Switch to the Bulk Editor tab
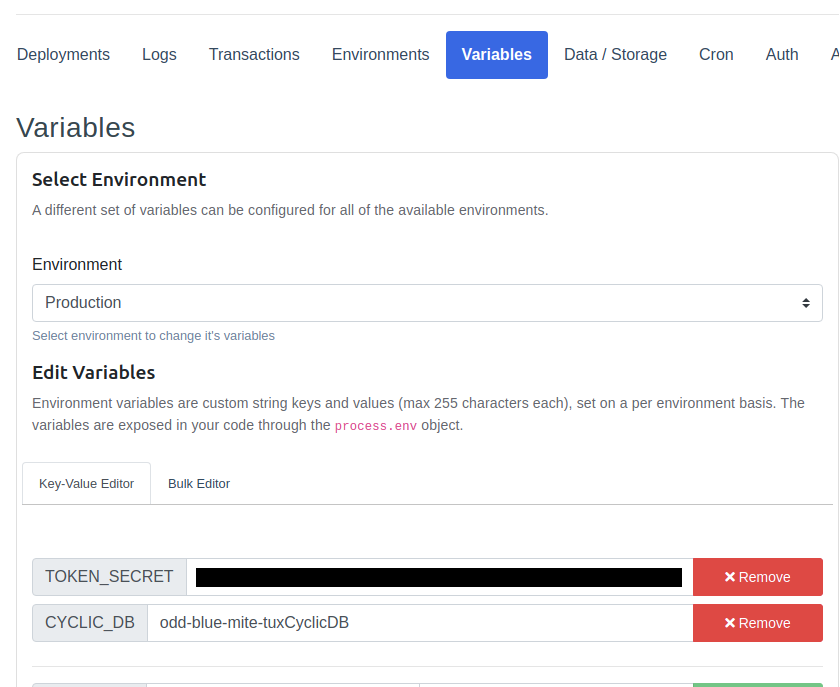Viewport: 840px width, 687px height. 199,483
